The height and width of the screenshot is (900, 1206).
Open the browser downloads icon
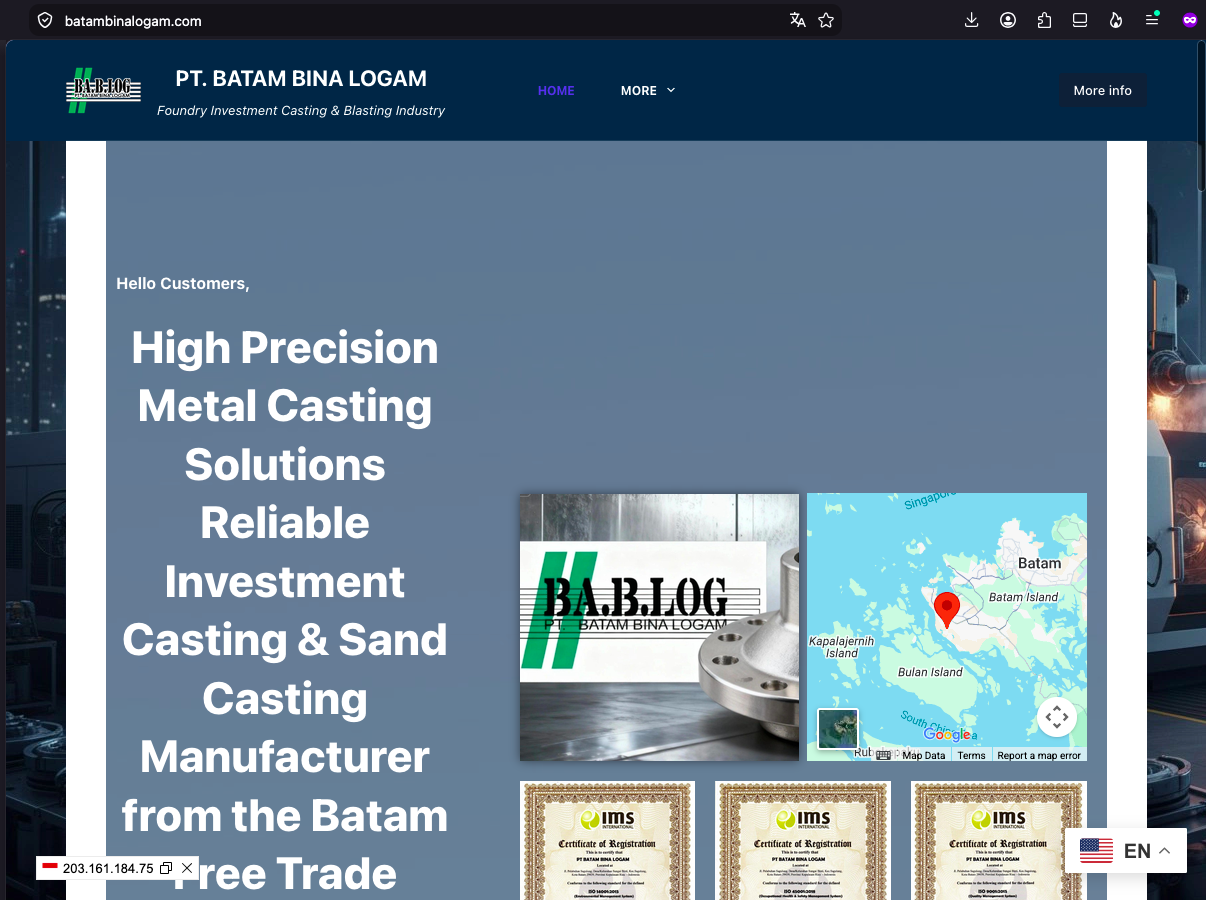click(x=971, y=20)
